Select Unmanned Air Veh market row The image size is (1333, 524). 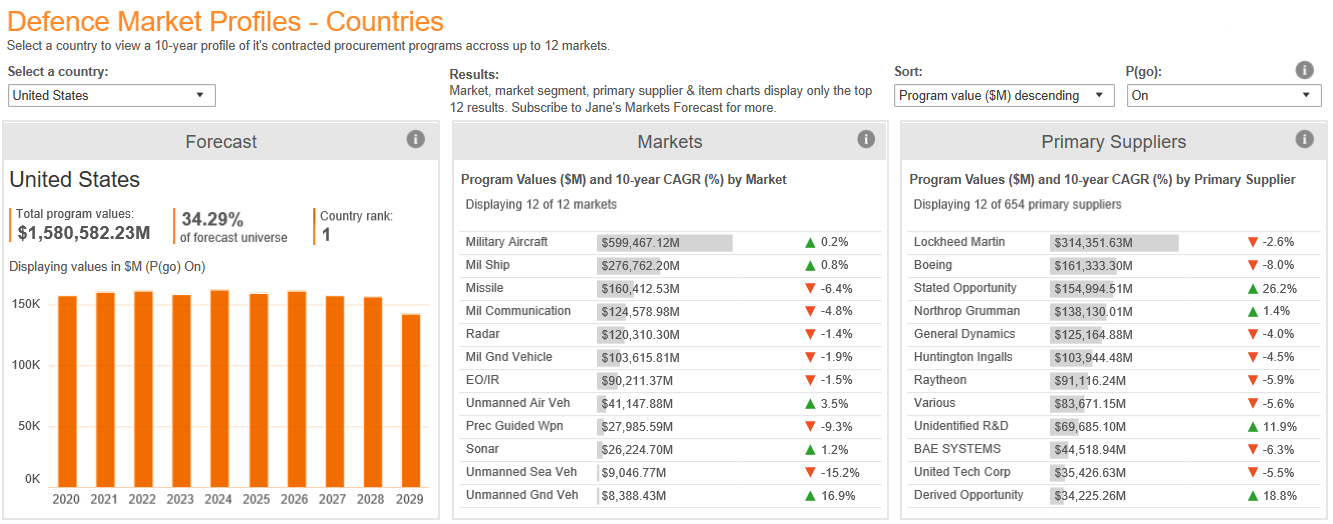[670, 403]
